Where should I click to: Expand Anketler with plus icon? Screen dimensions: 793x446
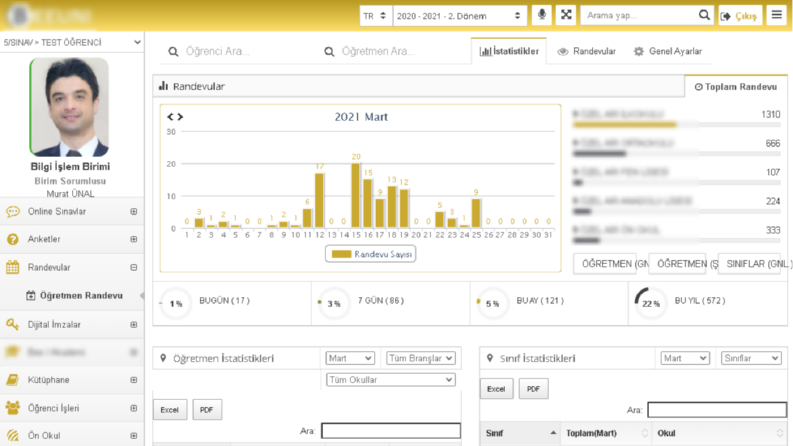(x=134, y=239)
